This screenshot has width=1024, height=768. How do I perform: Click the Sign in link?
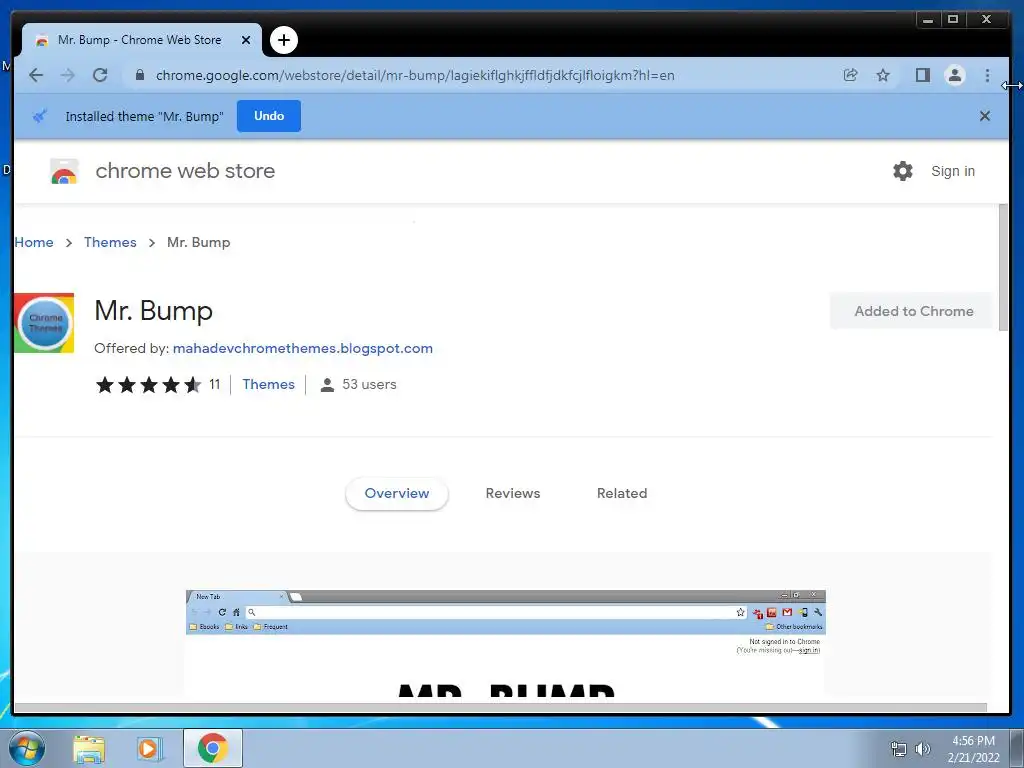pyautogui.click(x=953, y=171)
